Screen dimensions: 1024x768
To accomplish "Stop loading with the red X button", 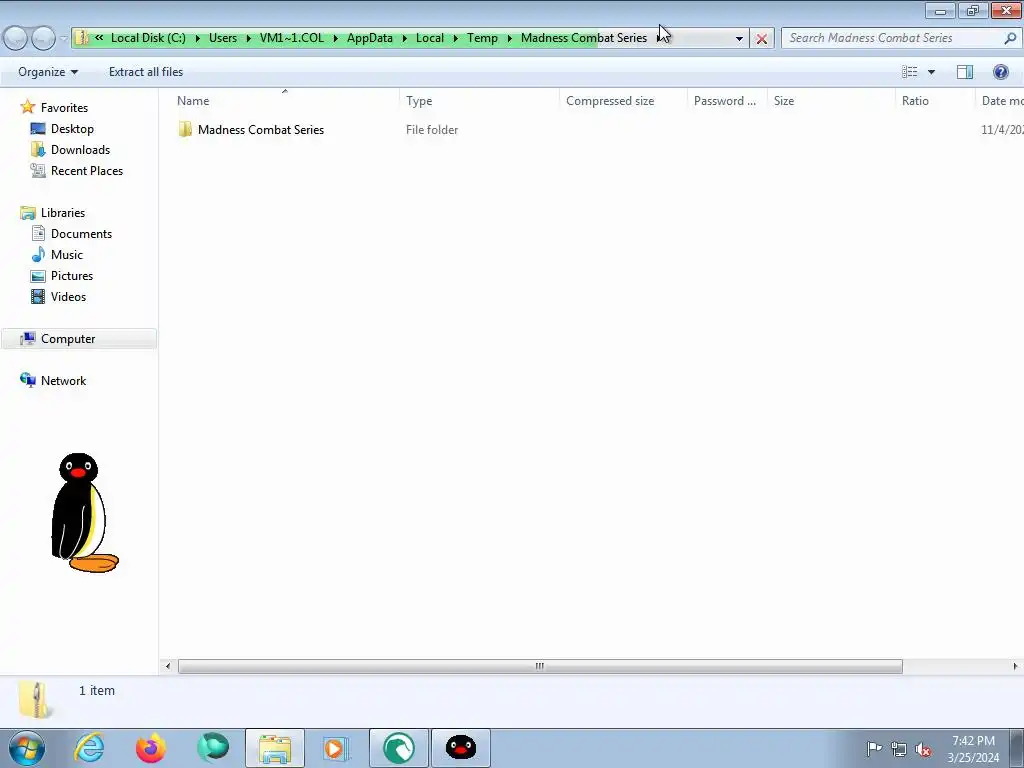I will pos(761,39).
